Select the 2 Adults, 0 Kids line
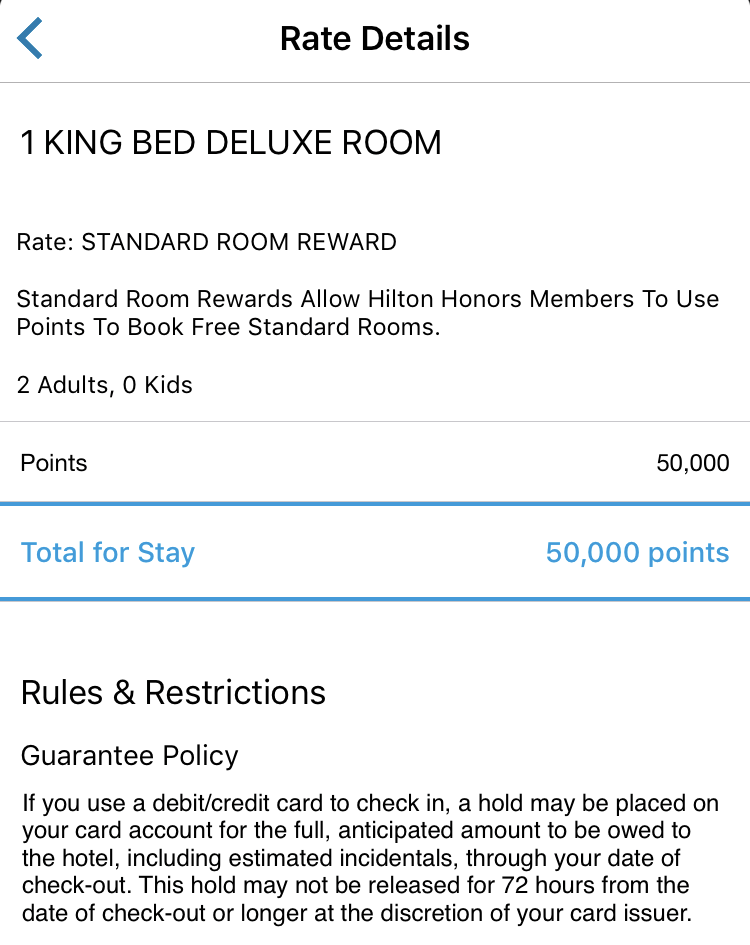Screen dimensions: 750x945 pyautogui.click(x=105, y=385)
